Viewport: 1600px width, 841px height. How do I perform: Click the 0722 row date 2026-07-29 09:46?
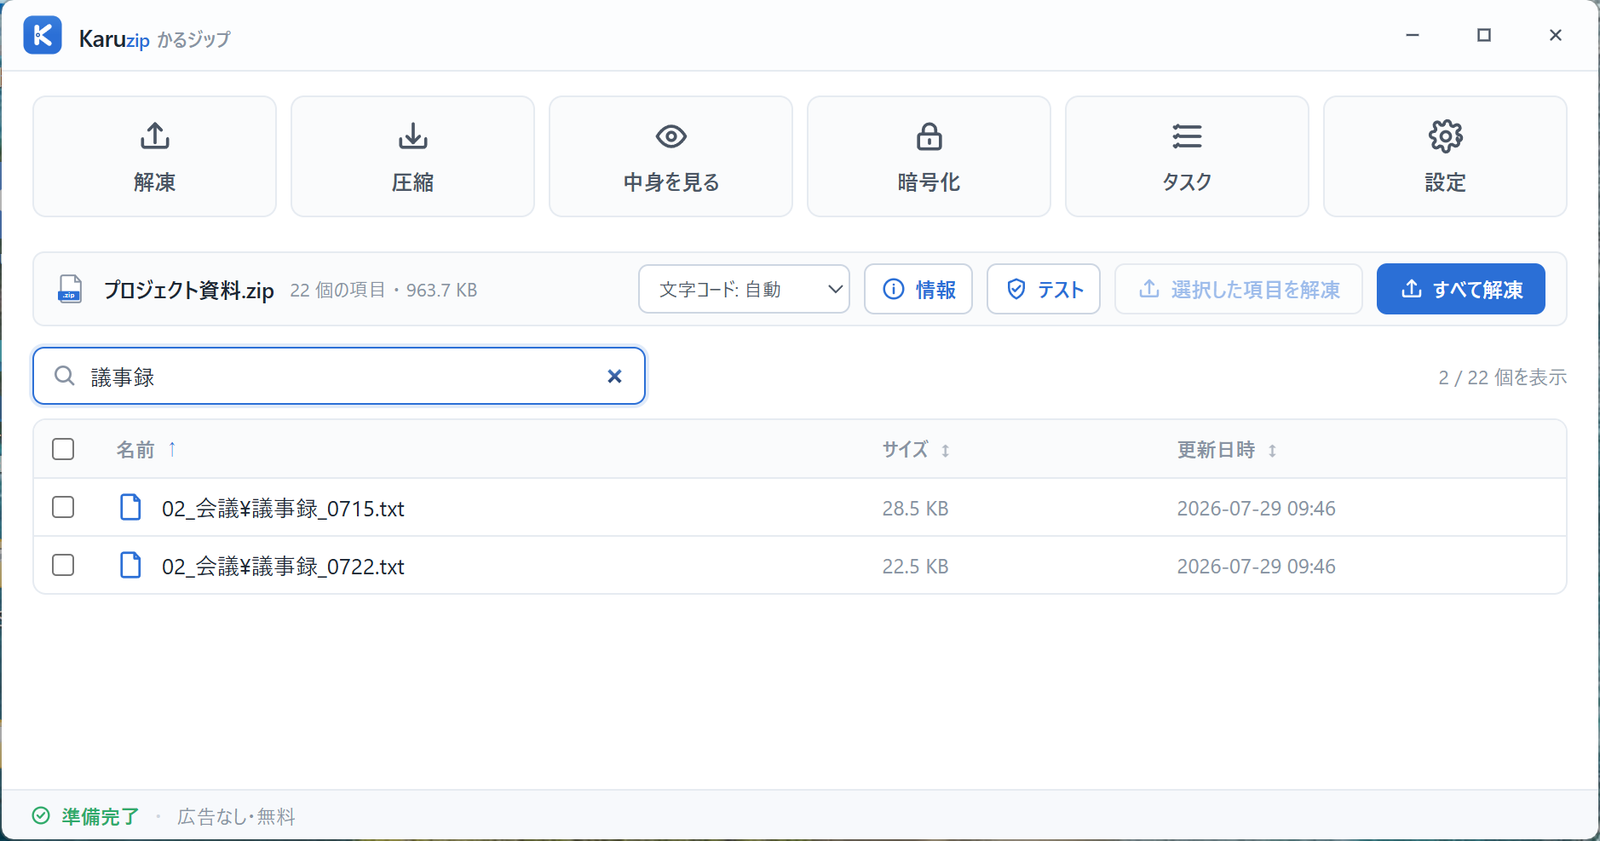tap(1256, 566)
